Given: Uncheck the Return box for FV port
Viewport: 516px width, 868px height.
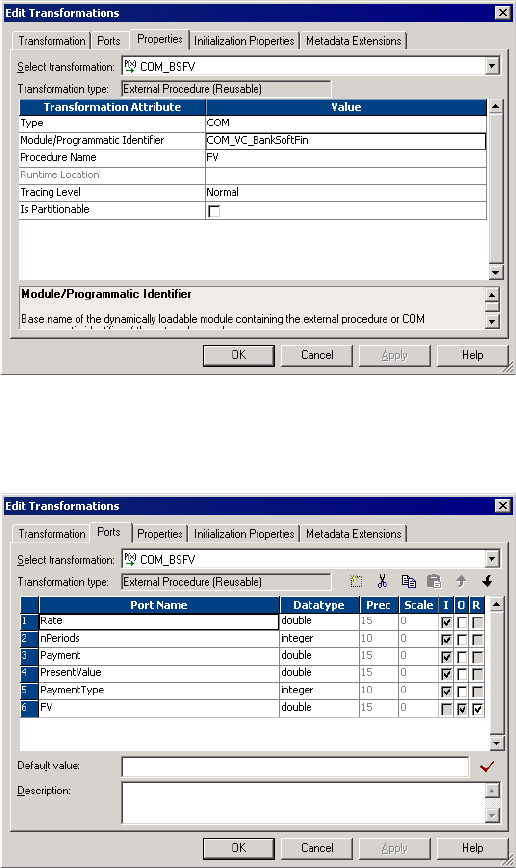Looking at the screenshot, I should coord(477,709).
